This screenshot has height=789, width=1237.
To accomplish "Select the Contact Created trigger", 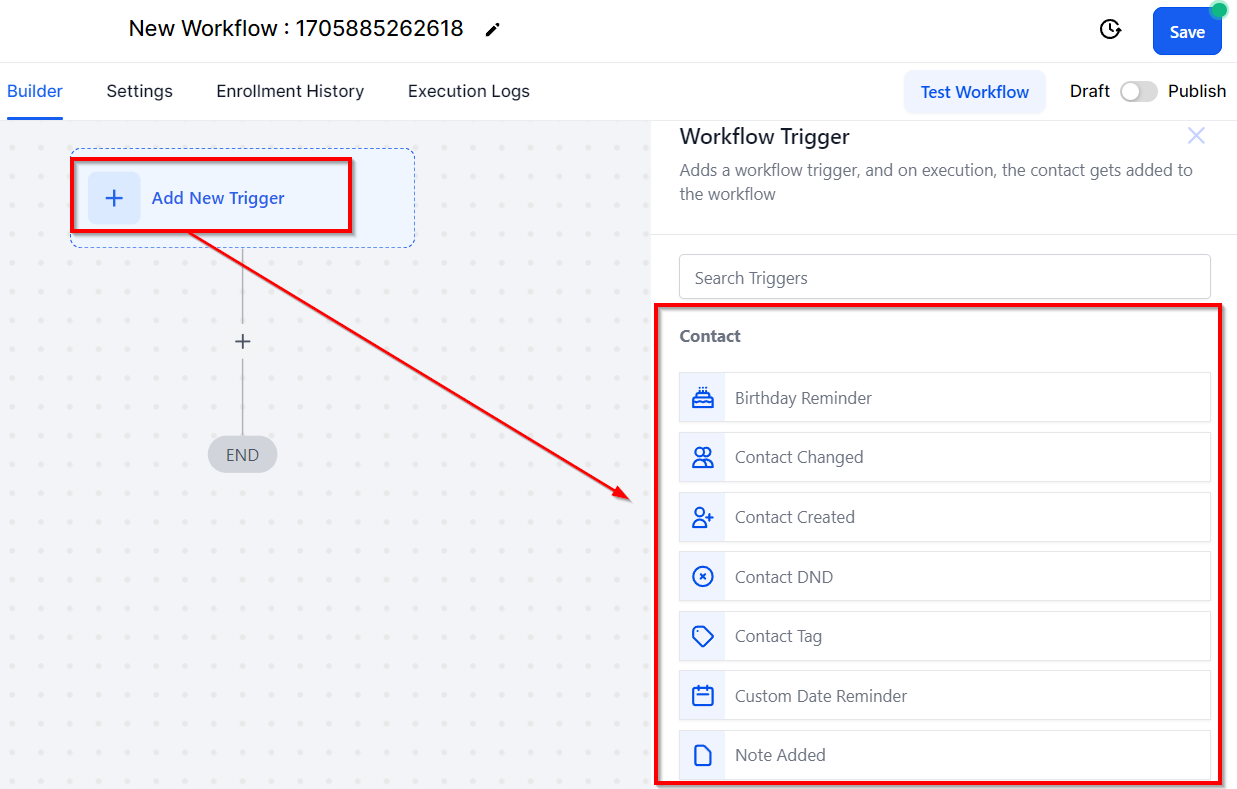I will point(945,517).
